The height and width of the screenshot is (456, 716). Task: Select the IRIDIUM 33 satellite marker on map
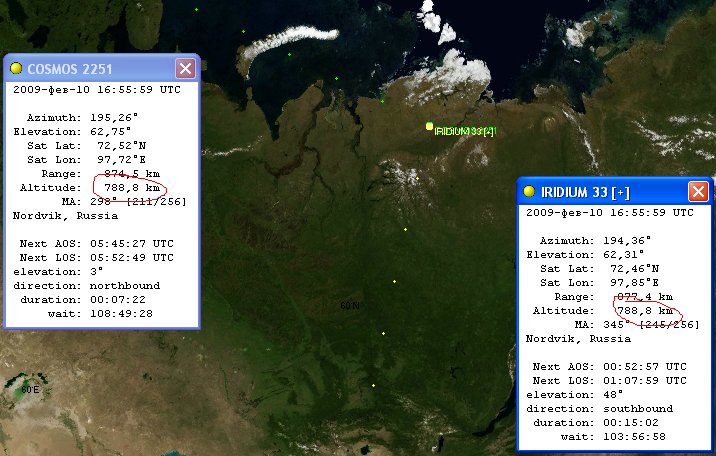point(430,126)
